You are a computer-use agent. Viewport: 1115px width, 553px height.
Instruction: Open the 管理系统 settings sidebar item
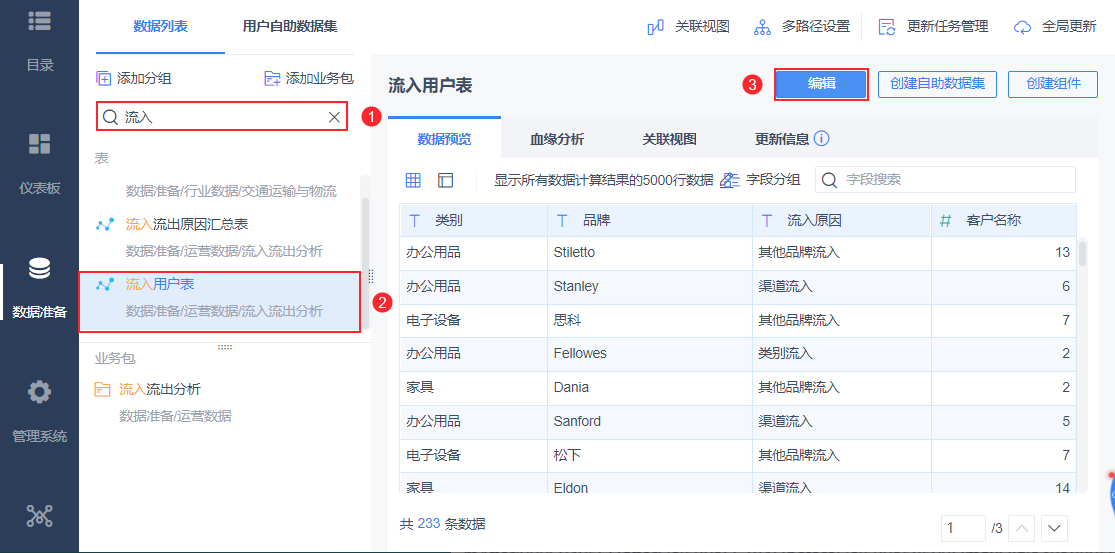(40, 412)
